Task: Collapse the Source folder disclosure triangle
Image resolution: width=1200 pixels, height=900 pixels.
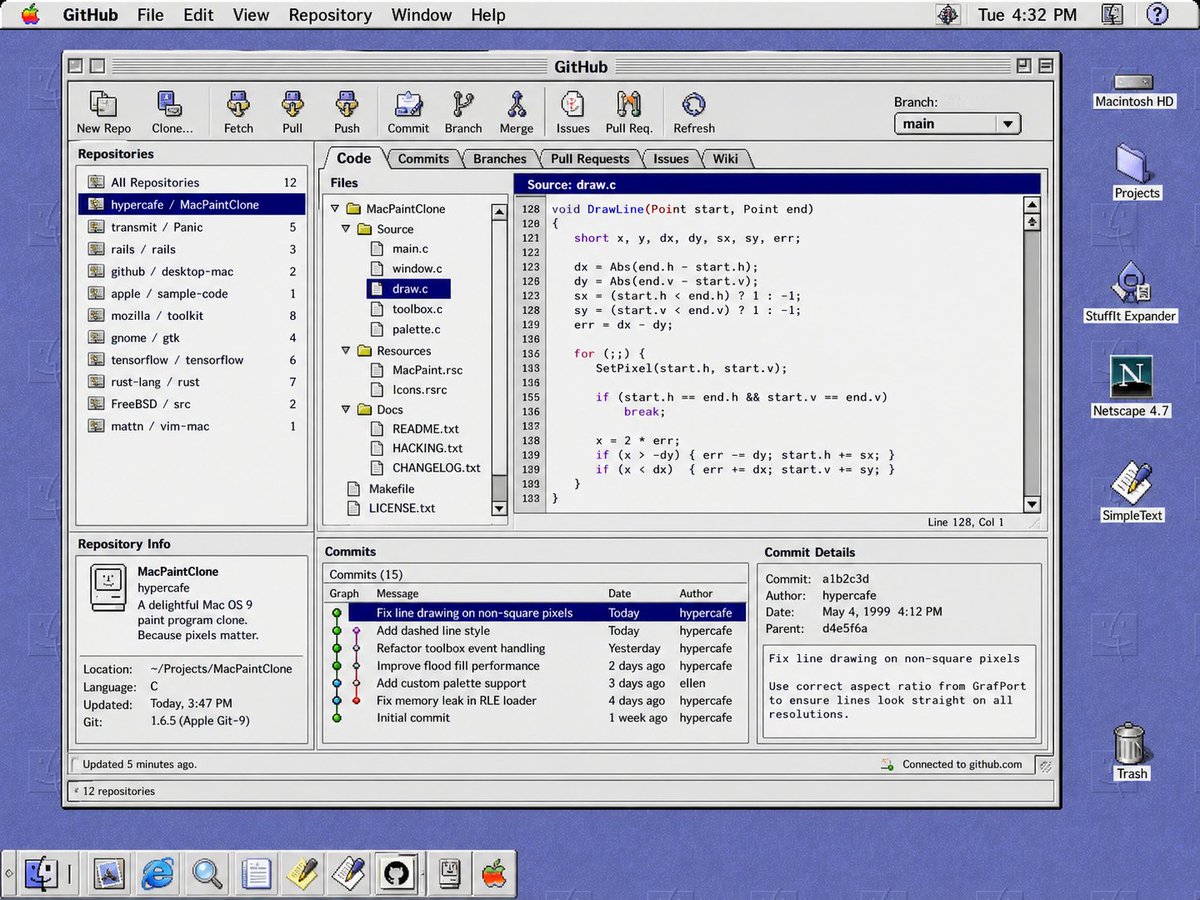Action: coord(346,229)
